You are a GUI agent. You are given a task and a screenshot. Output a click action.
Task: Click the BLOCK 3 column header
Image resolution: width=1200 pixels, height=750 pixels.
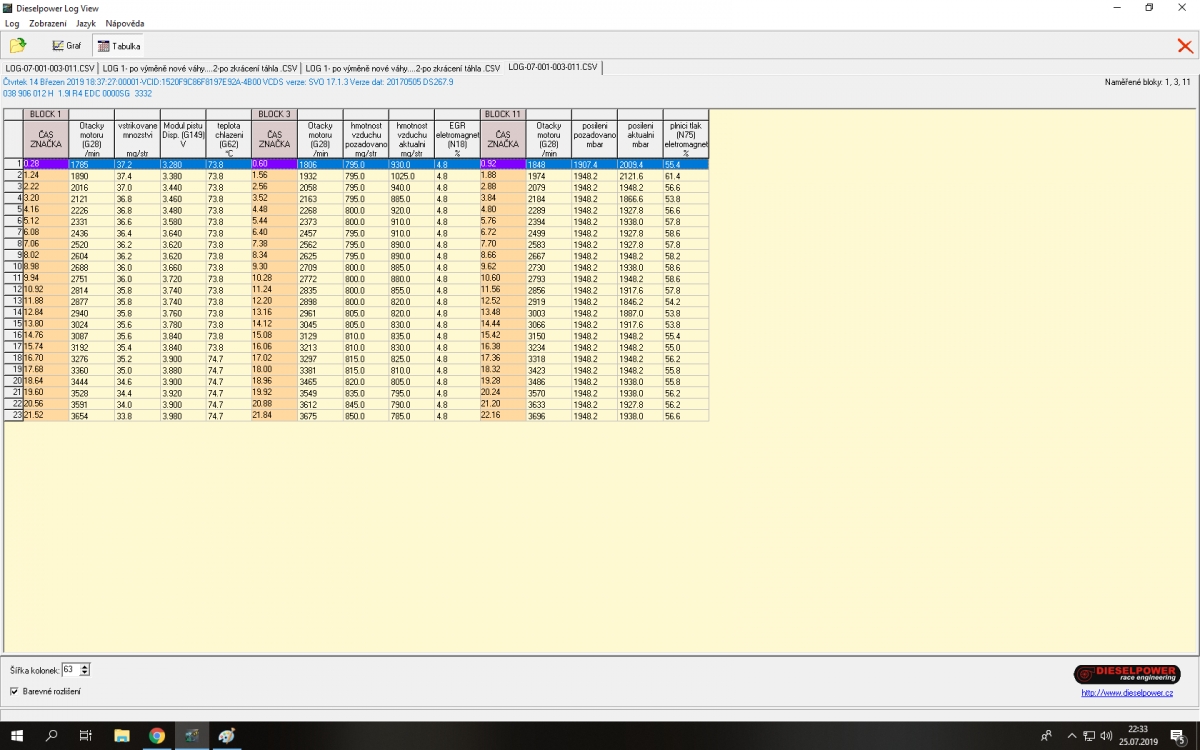coord(274,114)
